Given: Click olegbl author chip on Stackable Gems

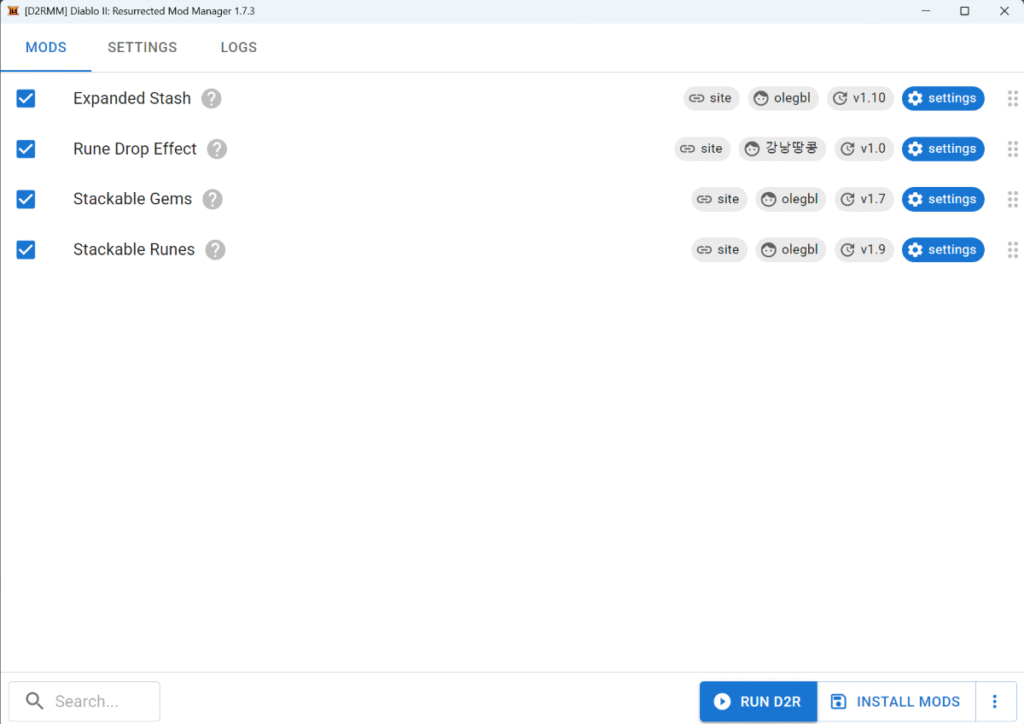Looking at the screenshot, I should [790, 199].
